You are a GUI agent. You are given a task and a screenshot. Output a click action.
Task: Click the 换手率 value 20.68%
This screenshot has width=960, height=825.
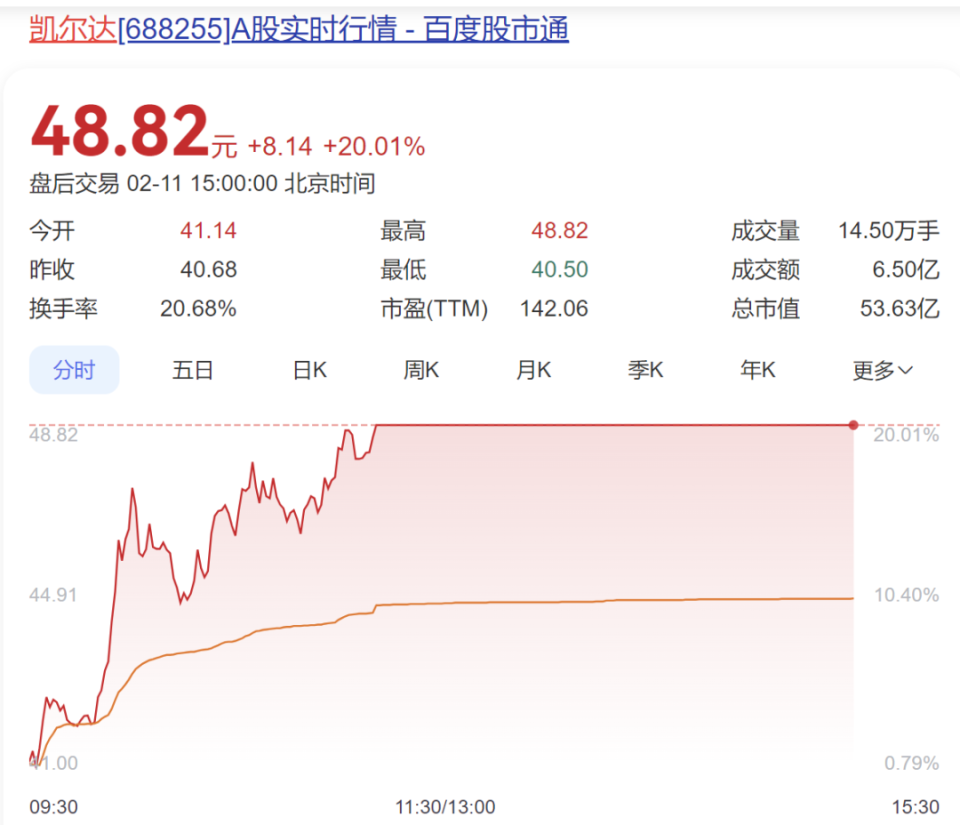click(198, 308)
